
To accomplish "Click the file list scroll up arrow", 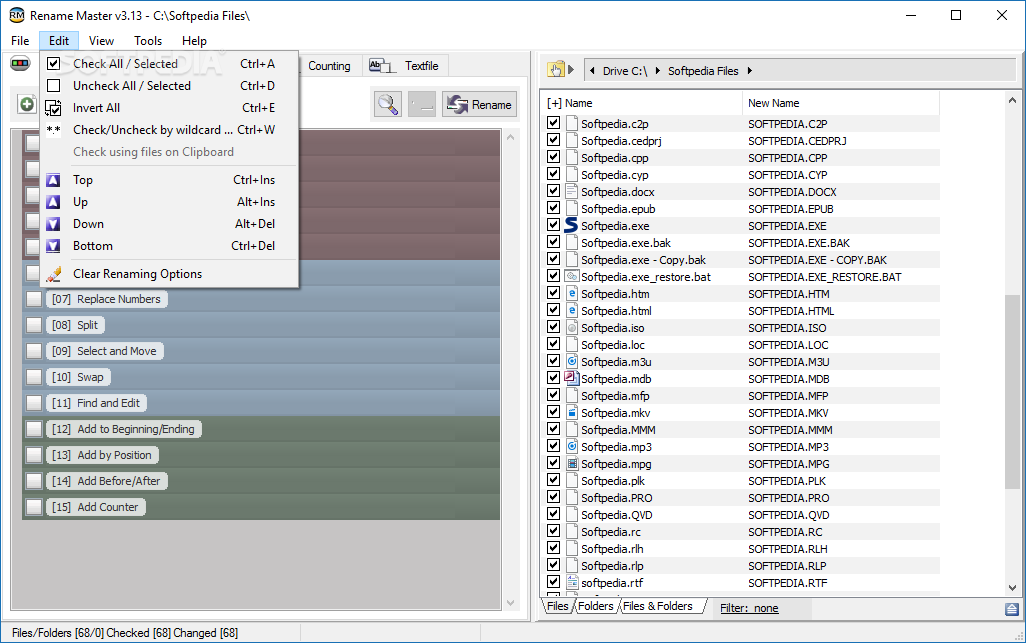I will [1012, 101].
